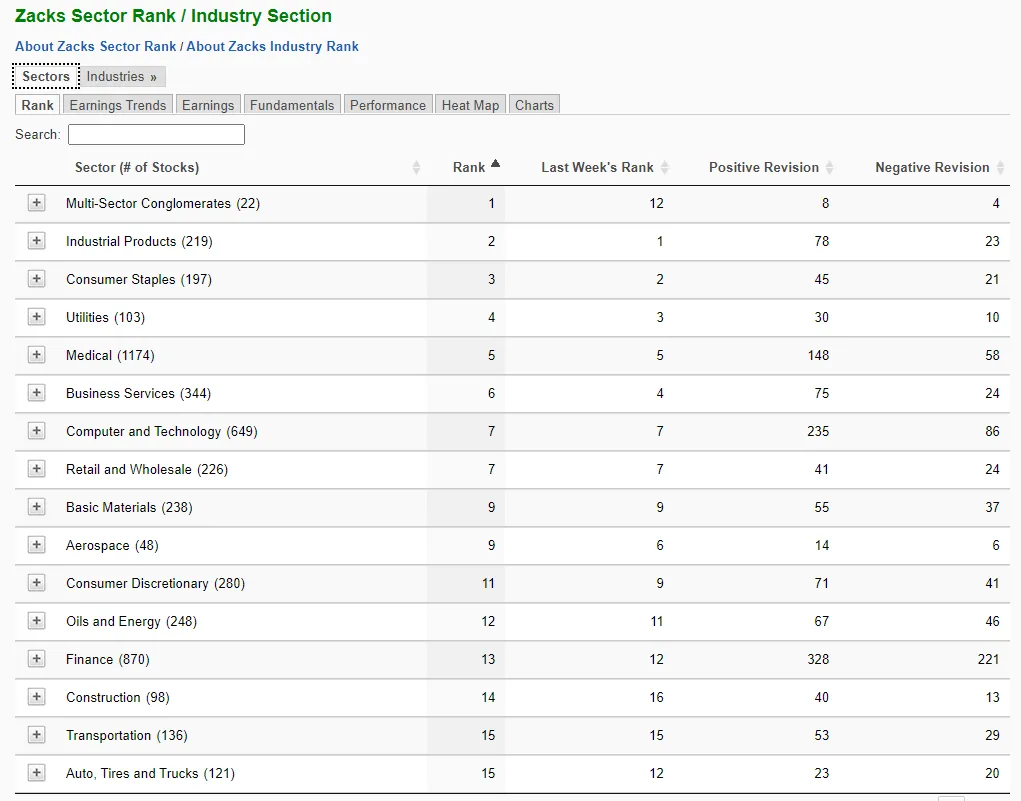Click the sort icon on Positive Revision column
Image resolution: width=1021 pixels, height=801 pixels.
(x=831, y=167)
